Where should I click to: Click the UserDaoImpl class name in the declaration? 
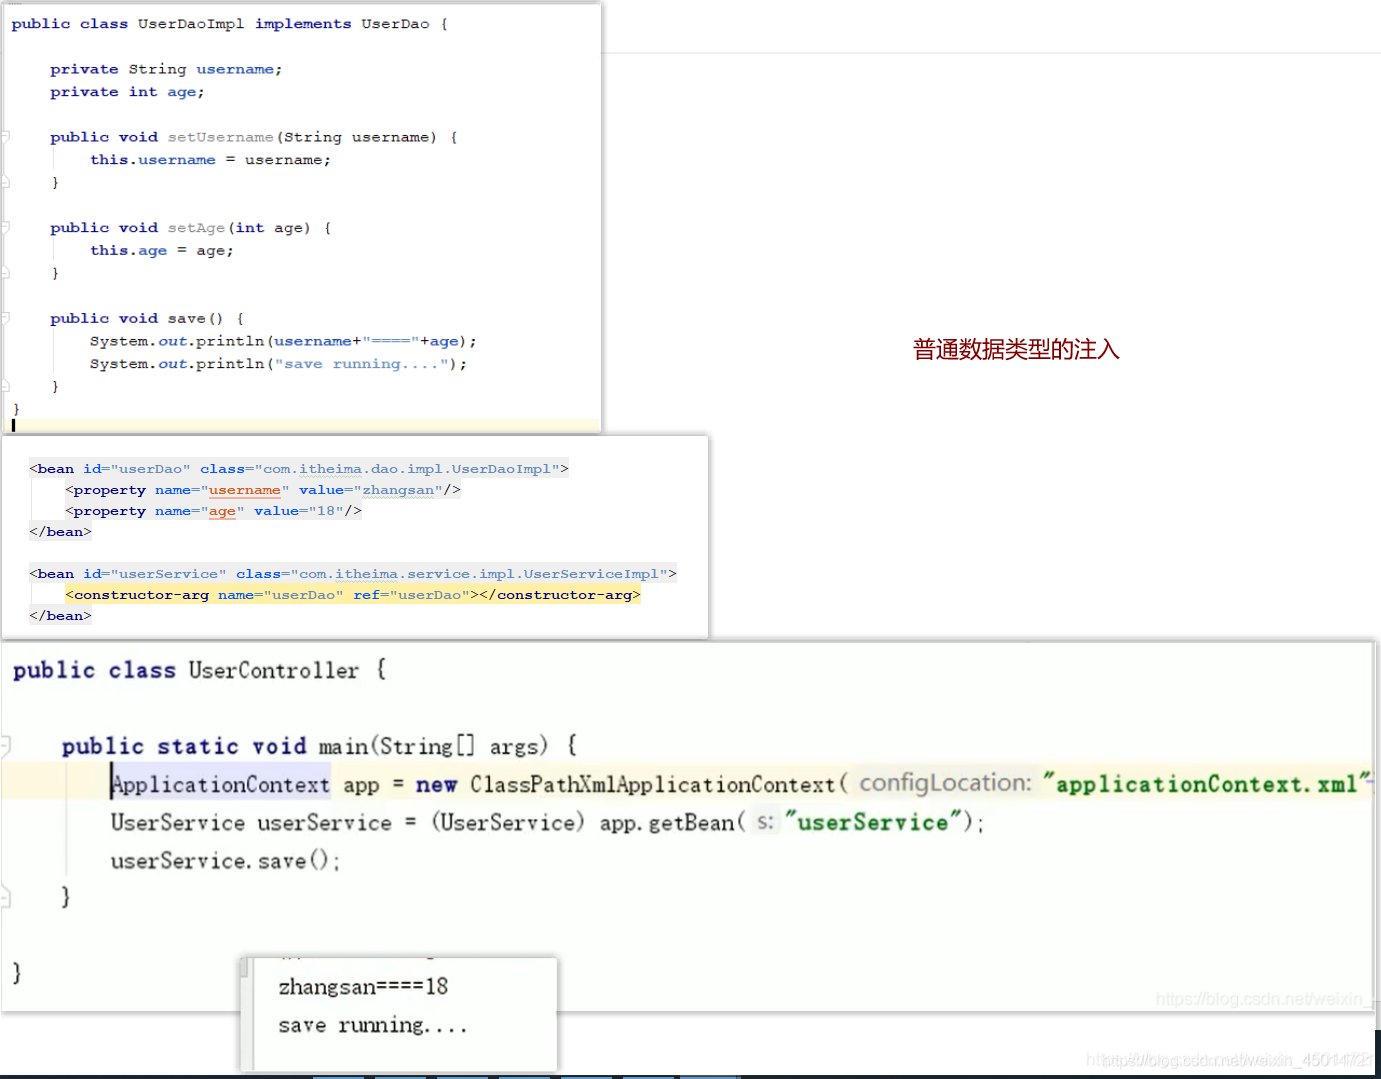click(x=190, y=23)
